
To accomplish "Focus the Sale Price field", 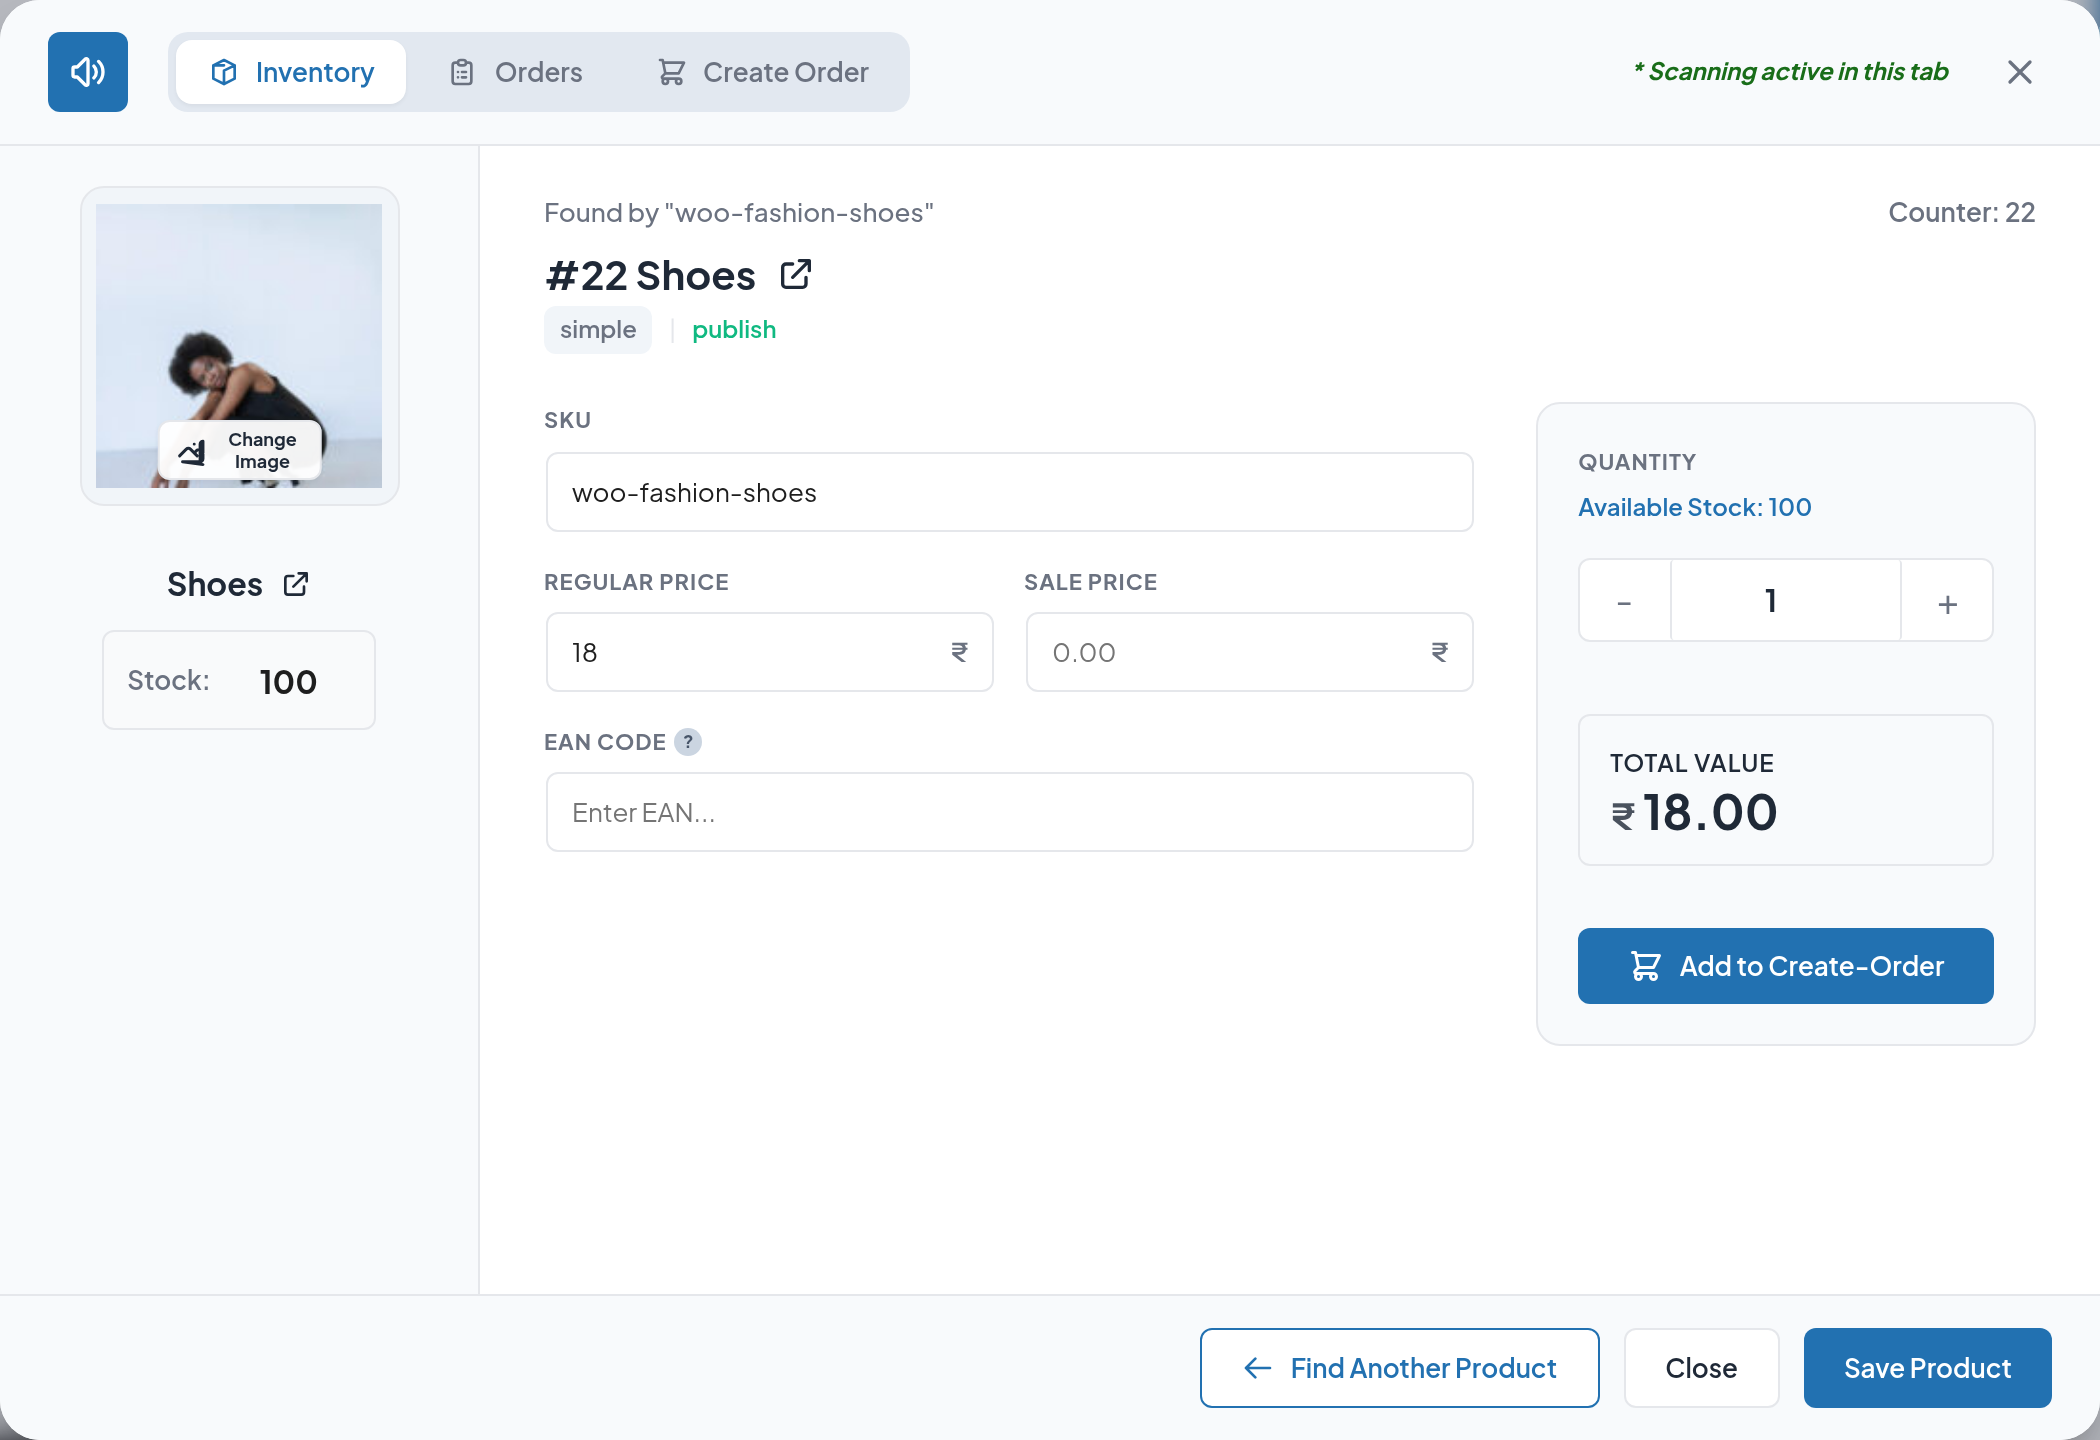I will tap(1249, 652).
